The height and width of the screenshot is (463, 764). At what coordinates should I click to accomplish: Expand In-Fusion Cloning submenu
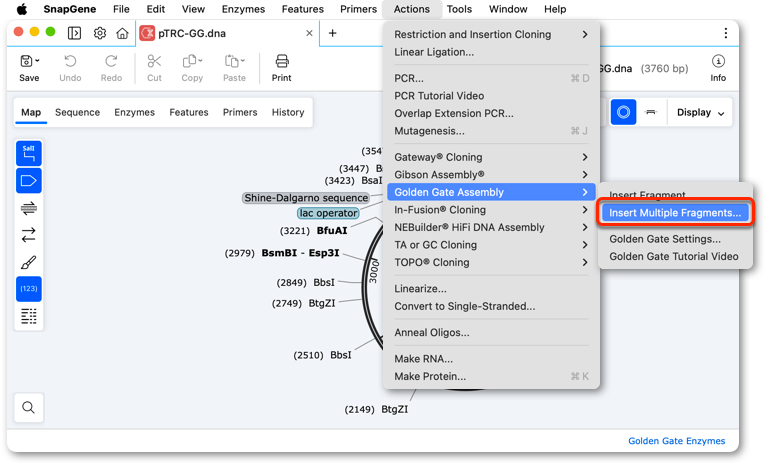(491, 210)
